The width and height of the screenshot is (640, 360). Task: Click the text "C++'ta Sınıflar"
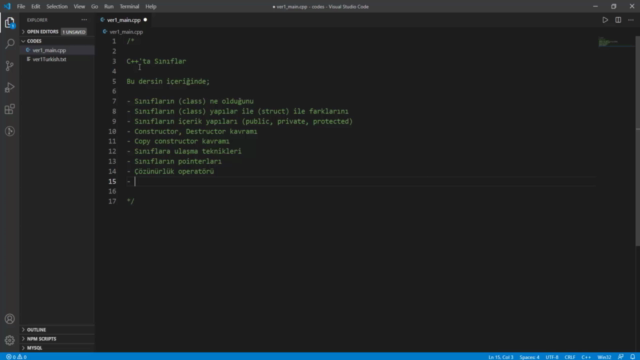(x=156, y=61)
